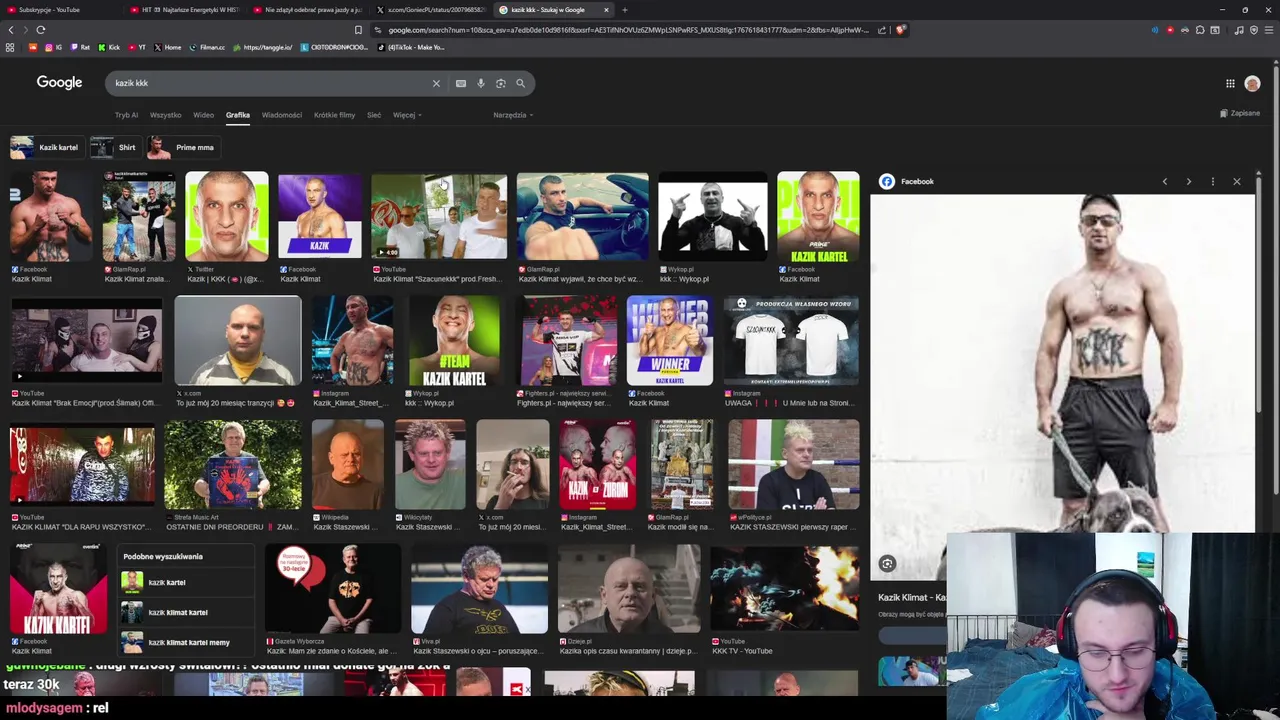Open the https://tanggle.io/ bookmark
This screenshot has width=1280, height=720.
tap(263, 47)
